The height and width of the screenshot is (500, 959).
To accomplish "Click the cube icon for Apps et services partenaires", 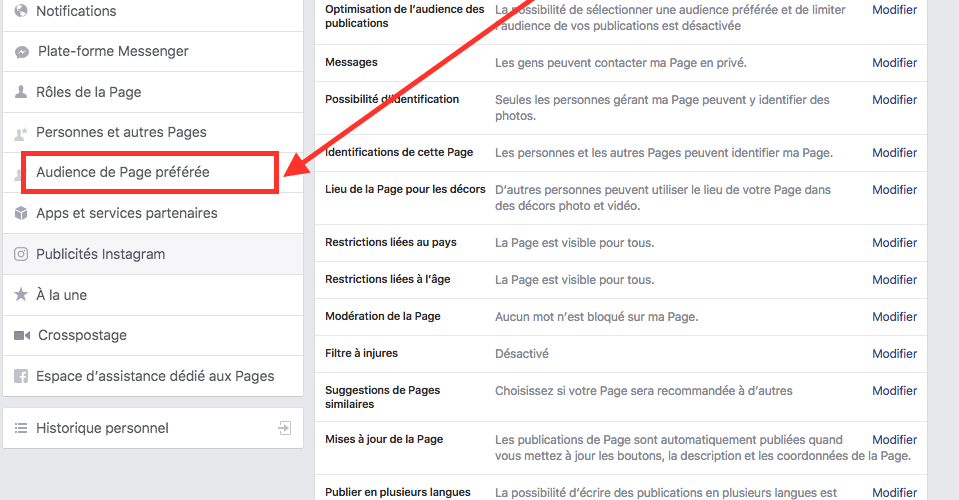I will click(21, 214).
